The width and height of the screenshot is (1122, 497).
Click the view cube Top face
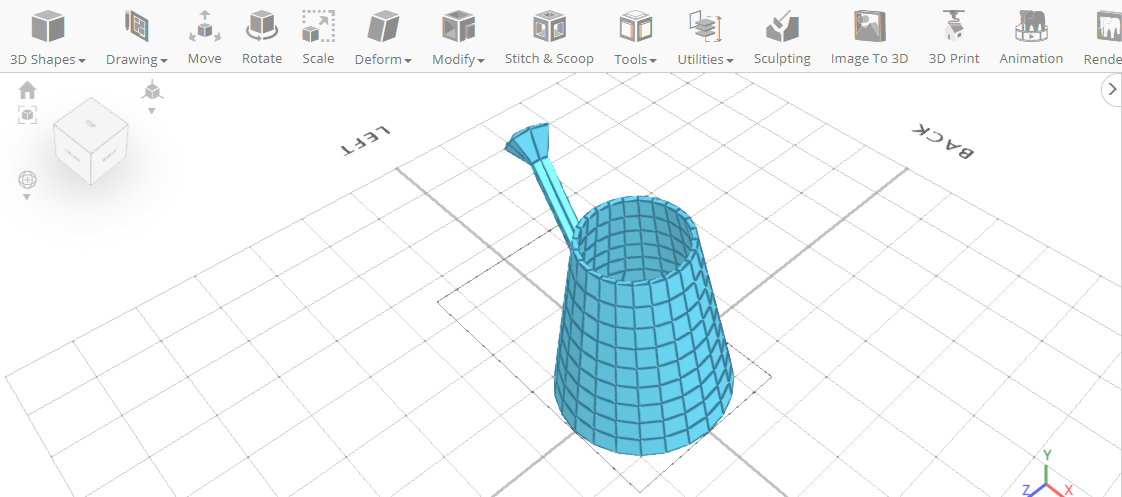(90, 124)
